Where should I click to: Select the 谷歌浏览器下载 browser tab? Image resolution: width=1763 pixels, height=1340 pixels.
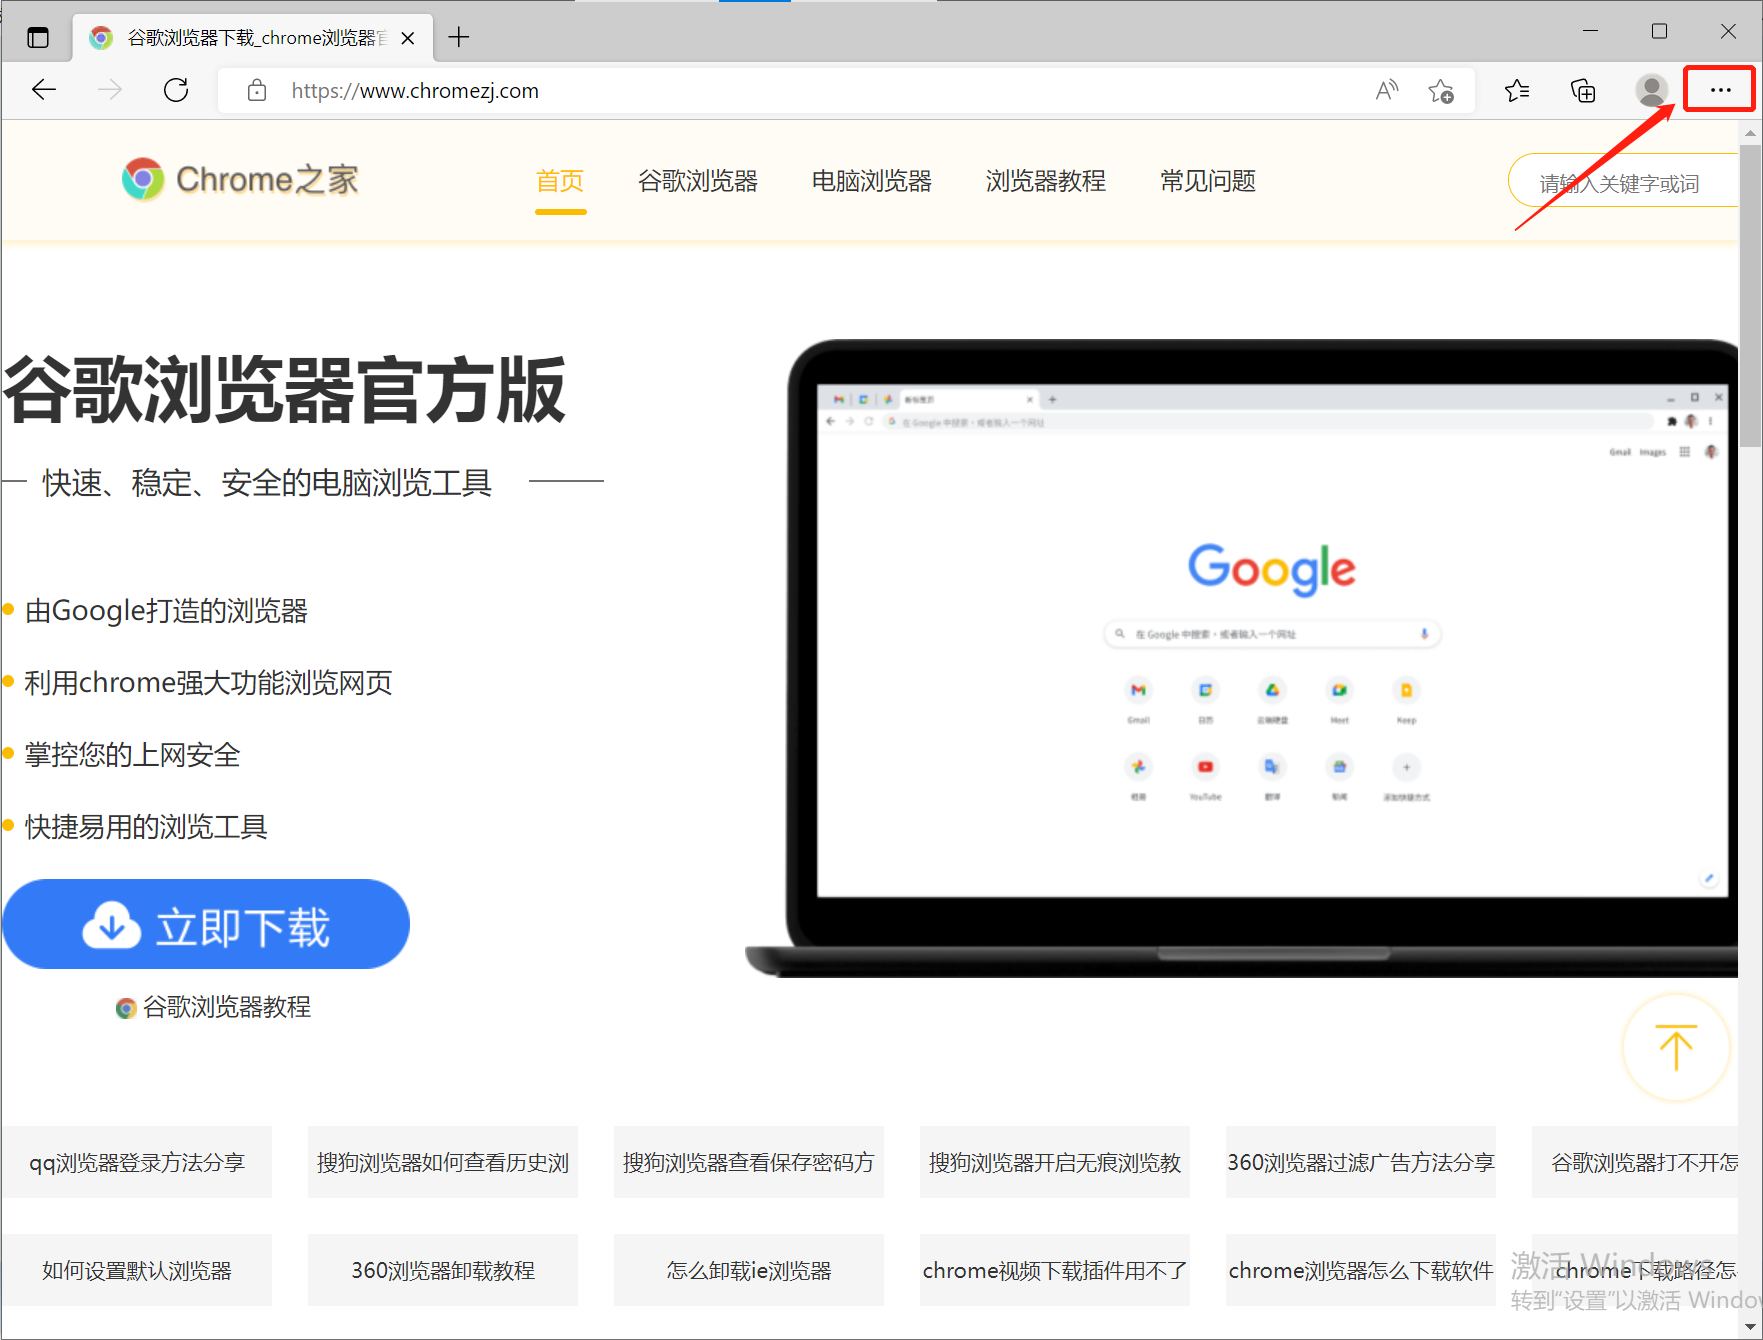click(253, 38)
